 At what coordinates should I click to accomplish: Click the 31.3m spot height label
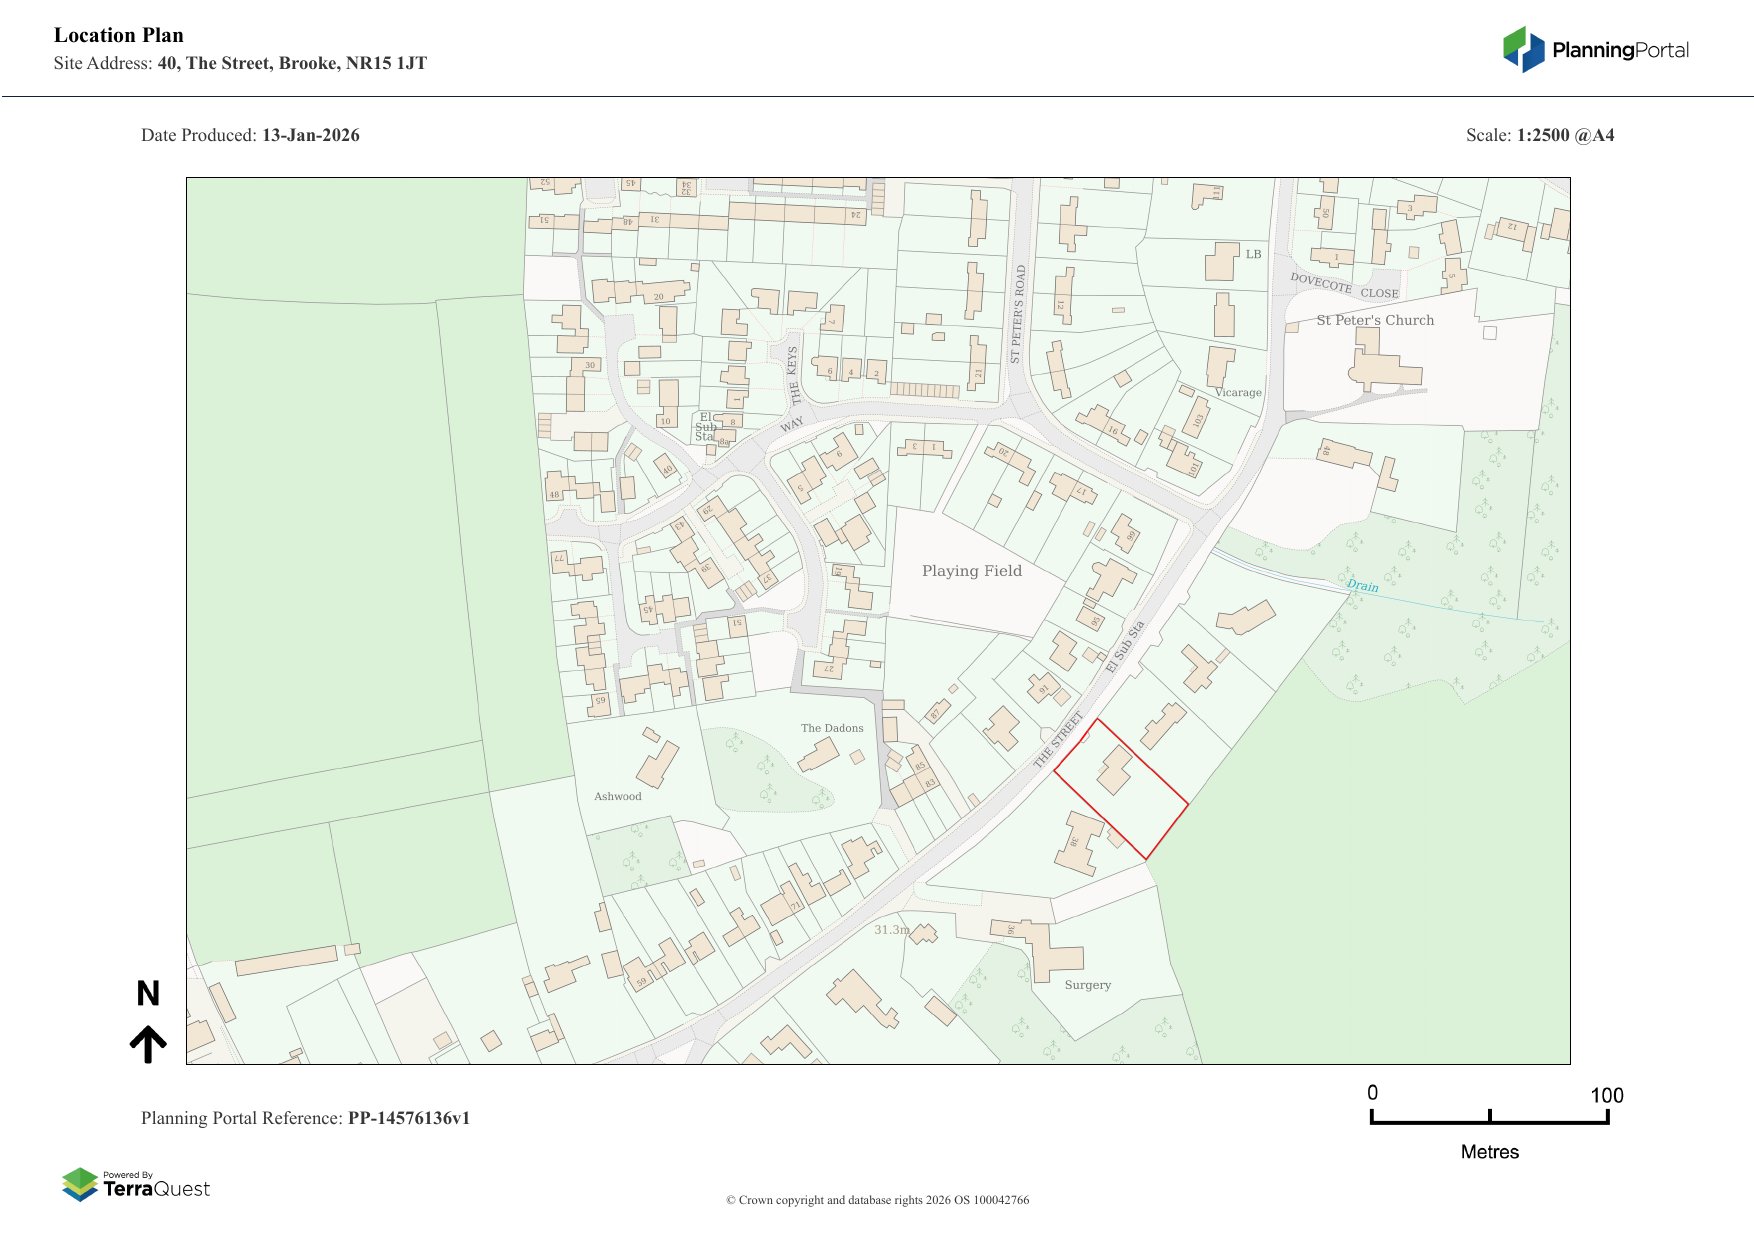point(891,930)
